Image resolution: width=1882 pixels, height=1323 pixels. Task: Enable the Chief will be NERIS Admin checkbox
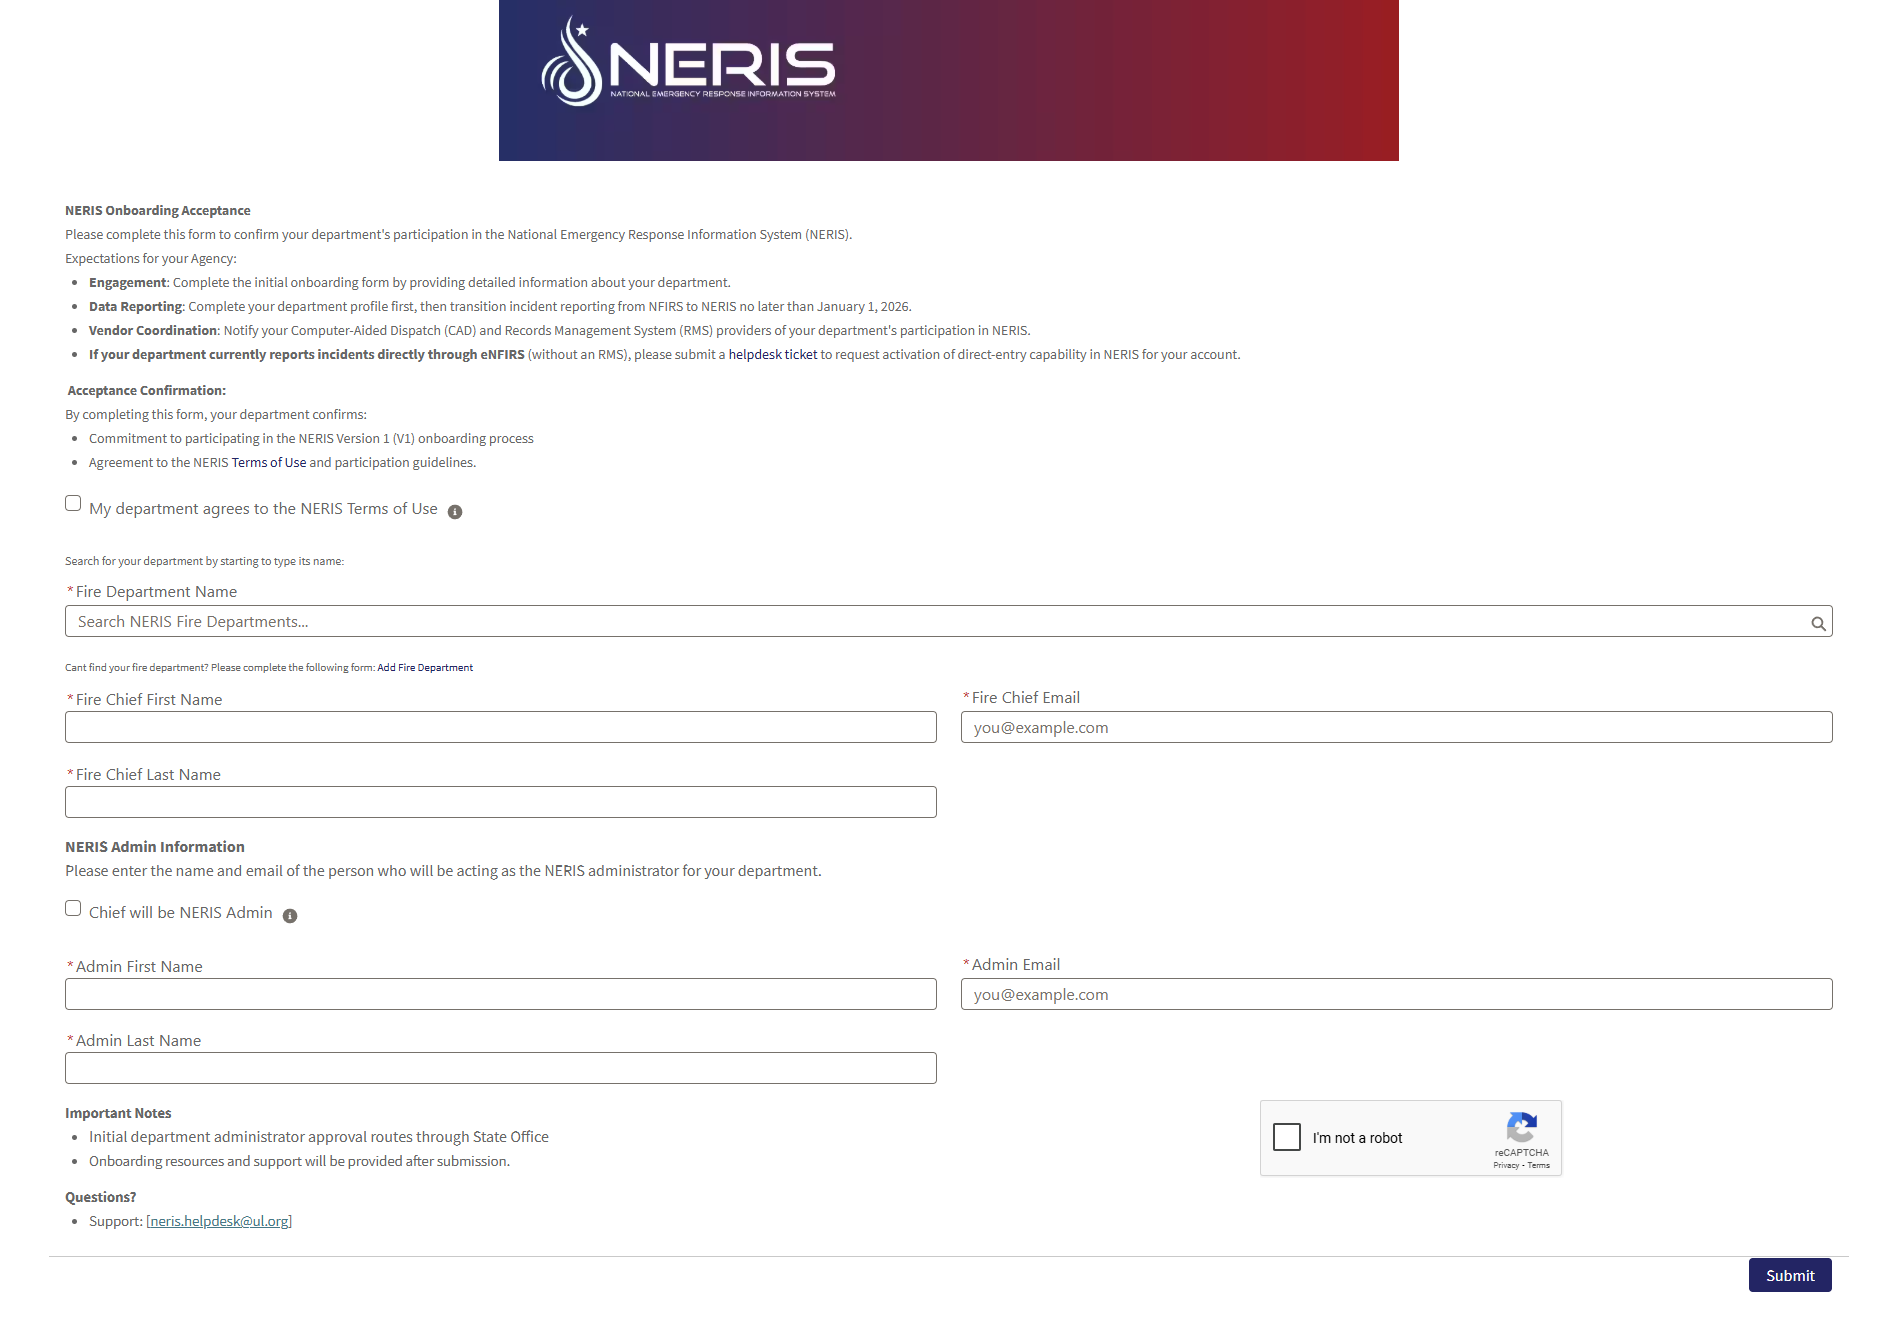pyautogui.click(x=73, y=908)
